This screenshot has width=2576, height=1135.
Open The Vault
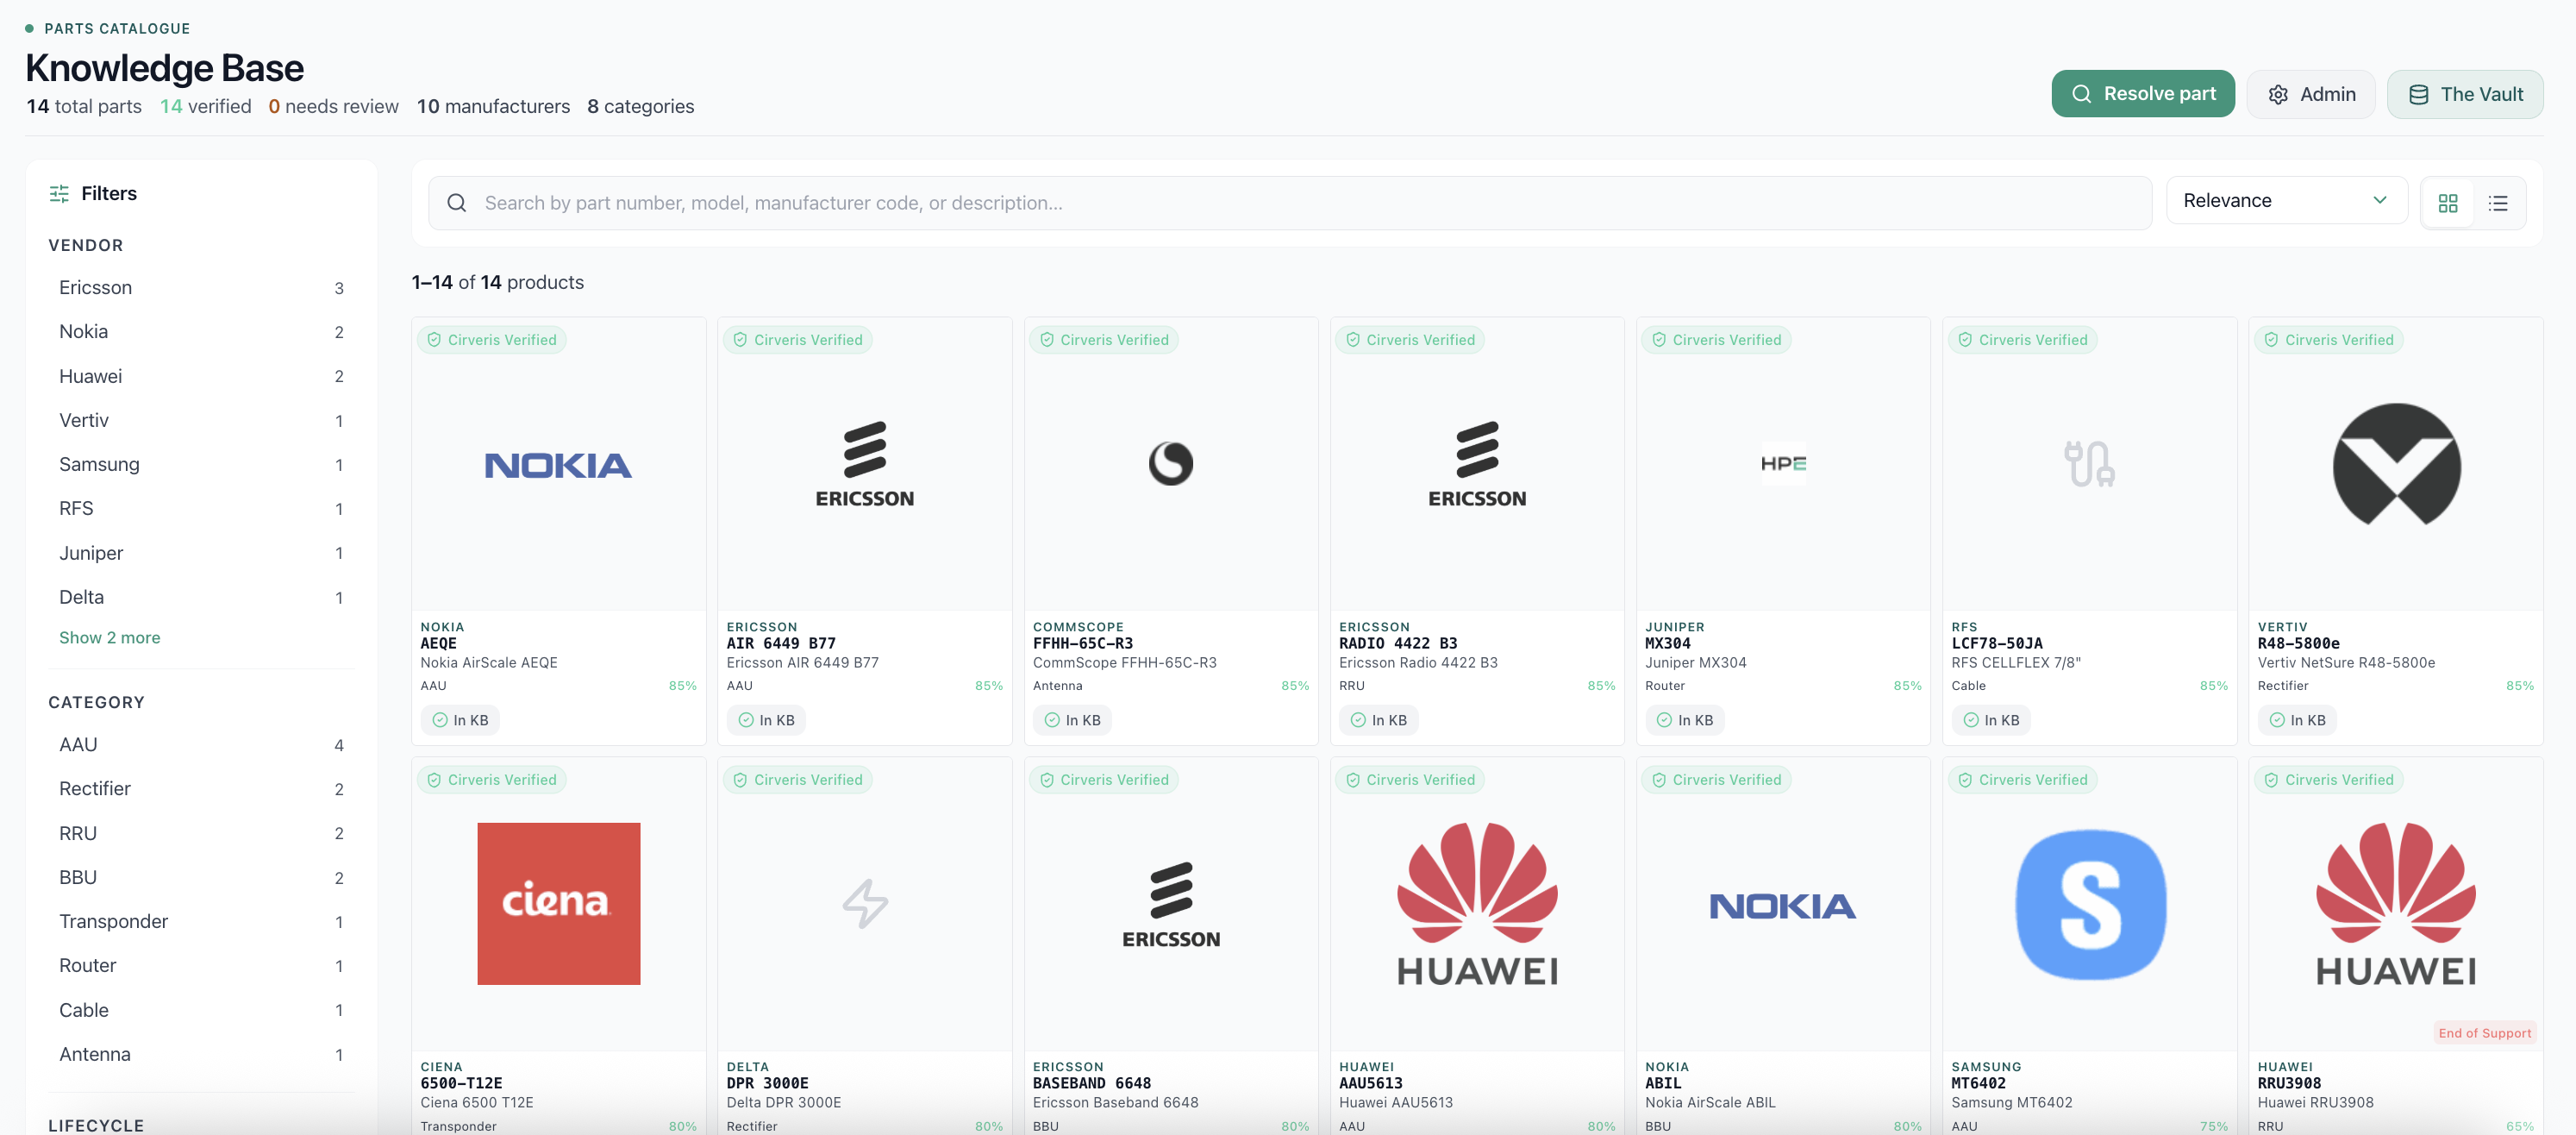coord(2464,94)
